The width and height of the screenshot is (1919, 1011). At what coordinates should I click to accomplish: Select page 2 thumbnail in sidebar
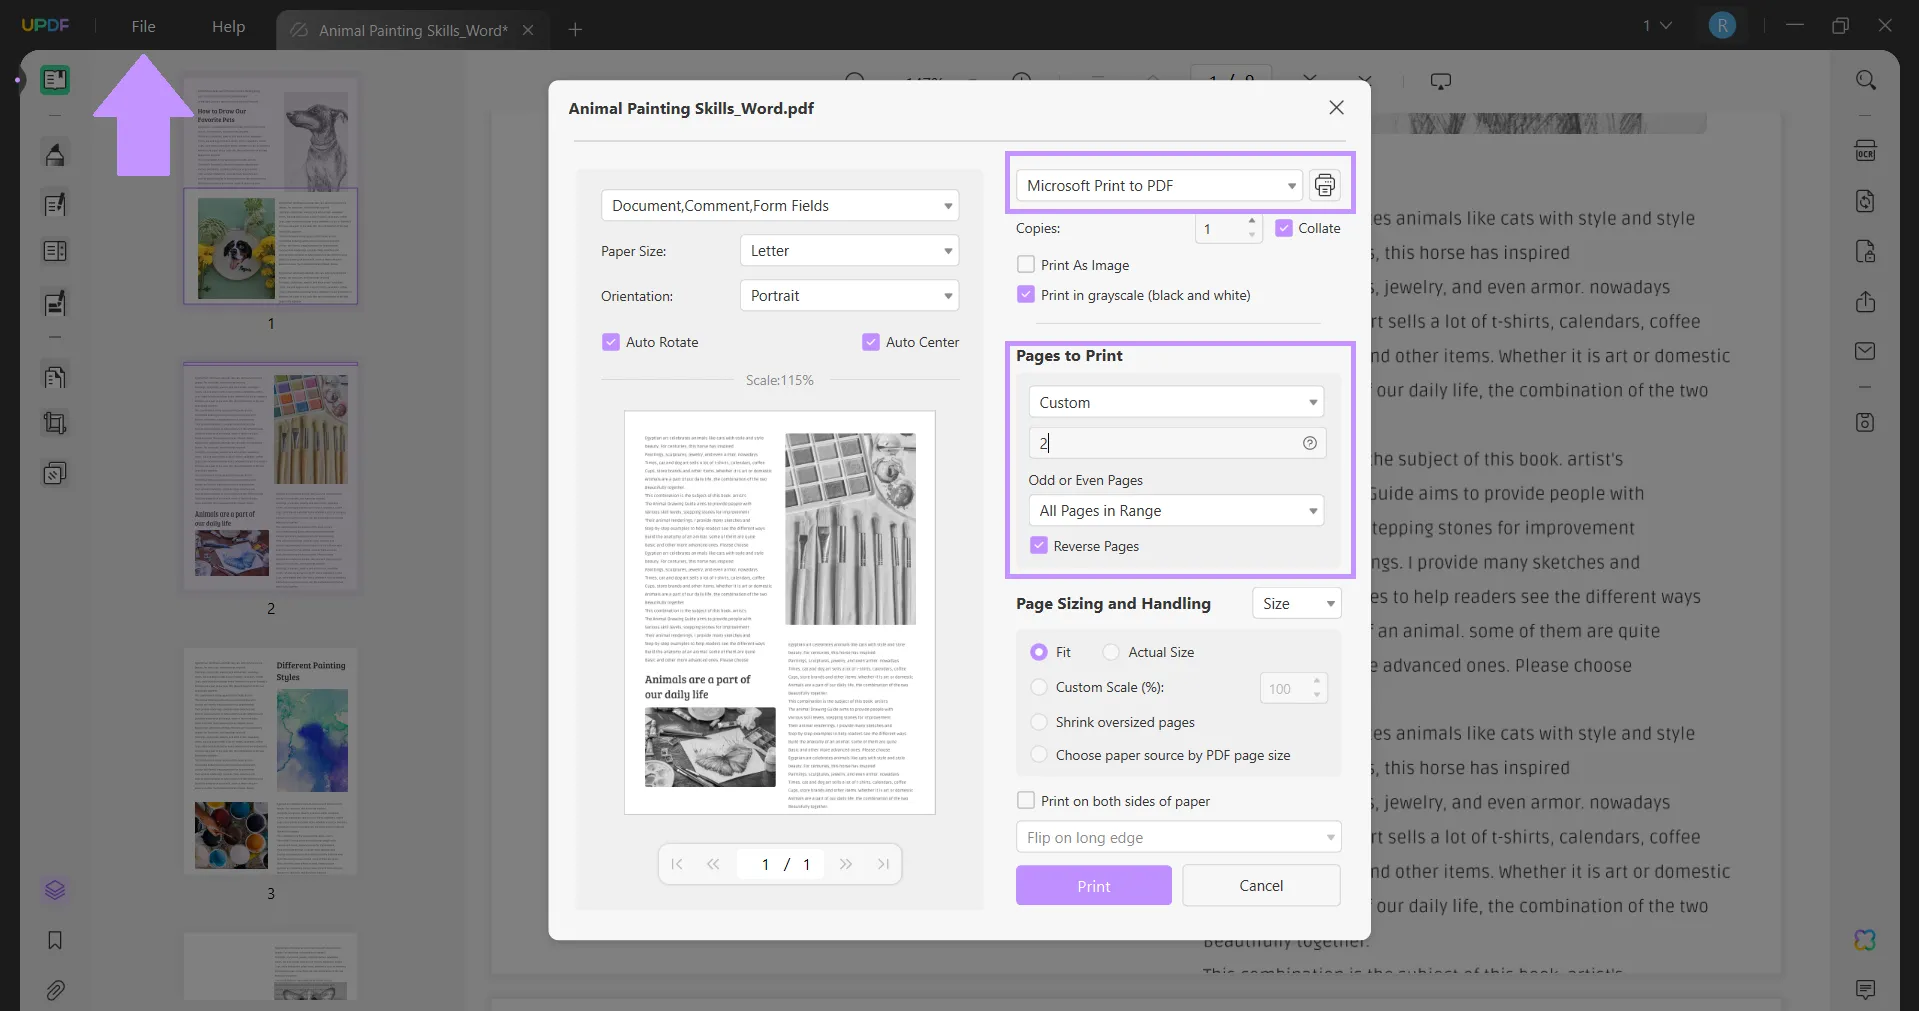point(271,476)
